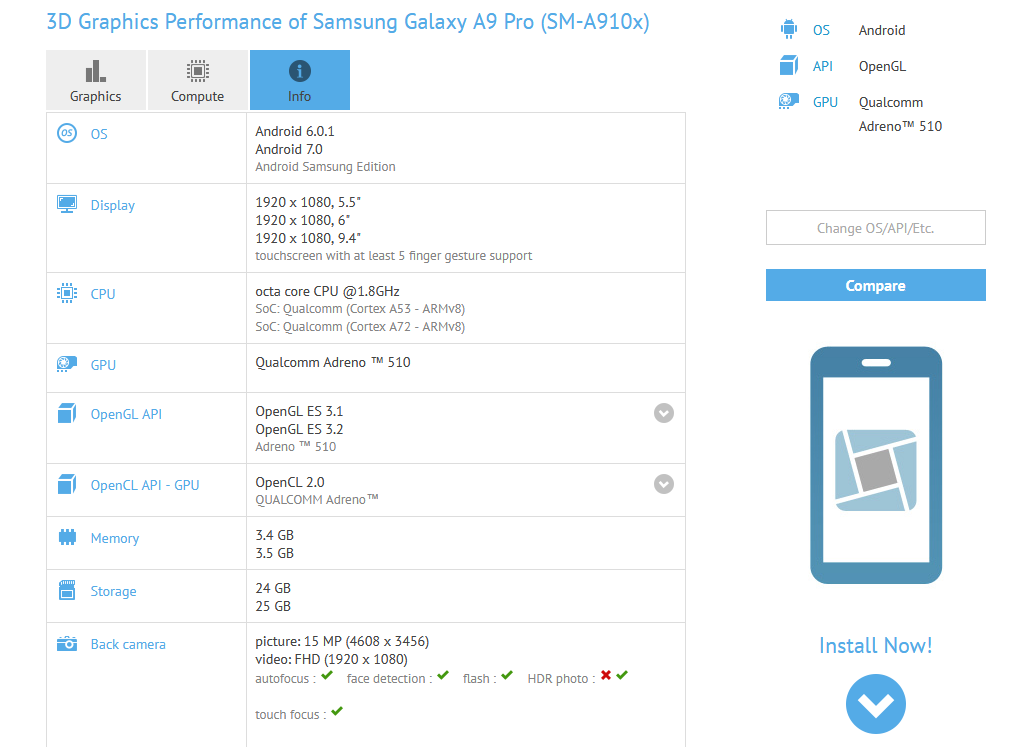Click the GPU card icon in table
The image size is (1022, 747).
67,364
